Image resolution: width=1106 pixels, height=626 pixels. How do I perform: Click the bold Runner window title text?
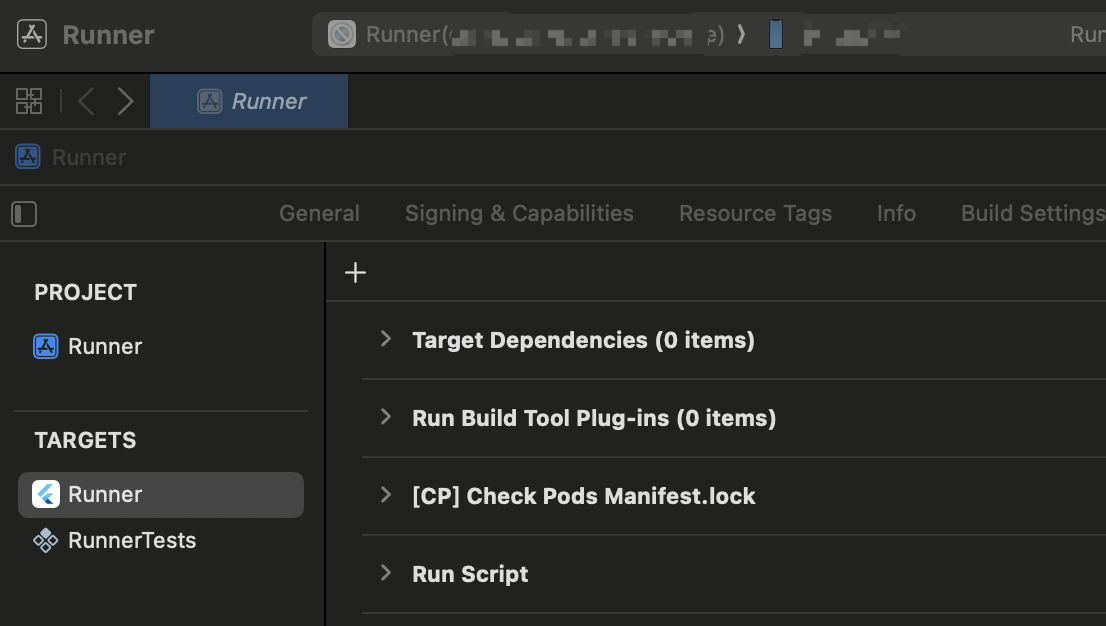point(108,35)
